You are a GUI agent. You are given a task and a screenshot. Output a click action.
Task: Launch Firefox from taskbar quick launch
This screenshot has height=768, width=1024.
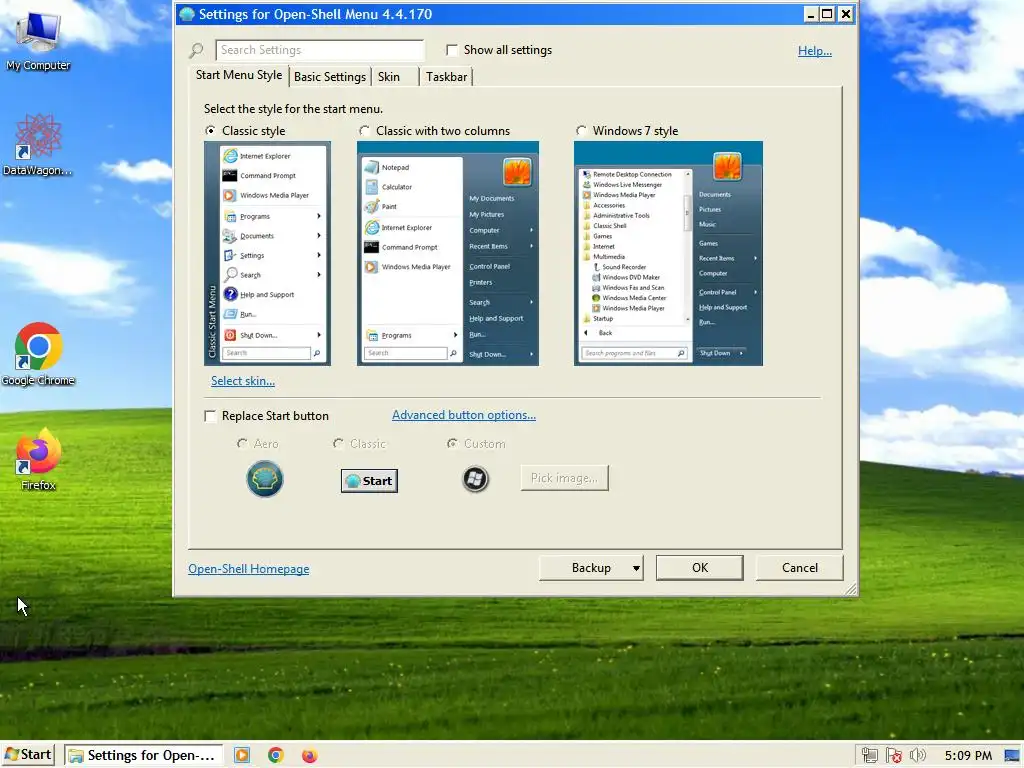coord(310,755)
